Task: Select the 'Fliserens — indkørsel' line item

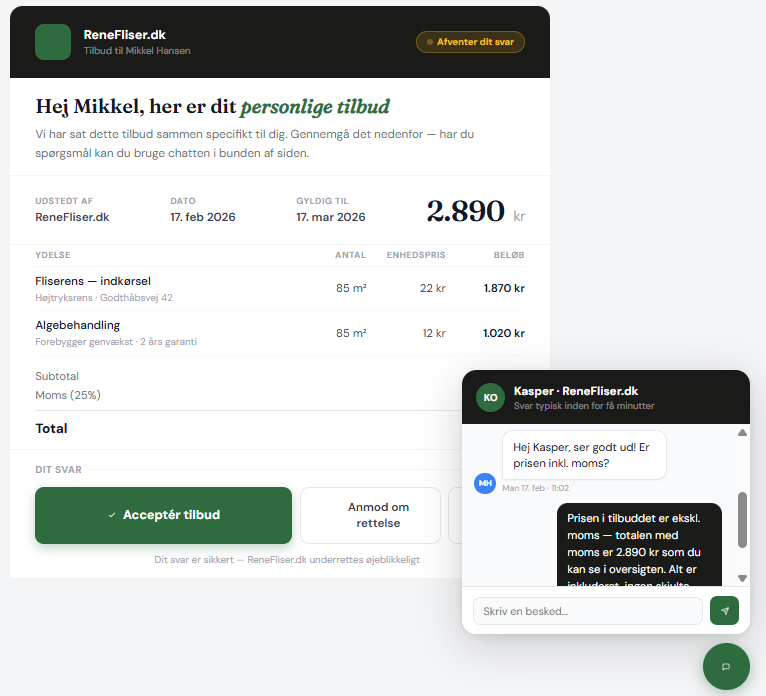Action: pos(93,281)
